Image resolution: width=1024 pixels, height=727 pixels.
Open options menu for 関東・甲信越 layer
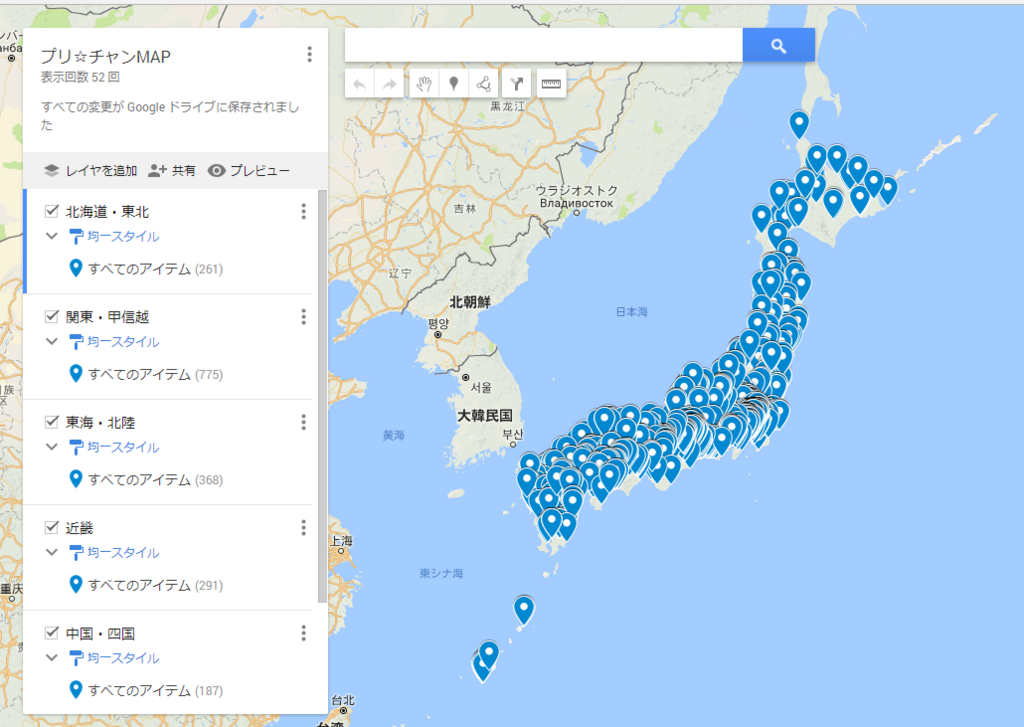click(303, 317)
